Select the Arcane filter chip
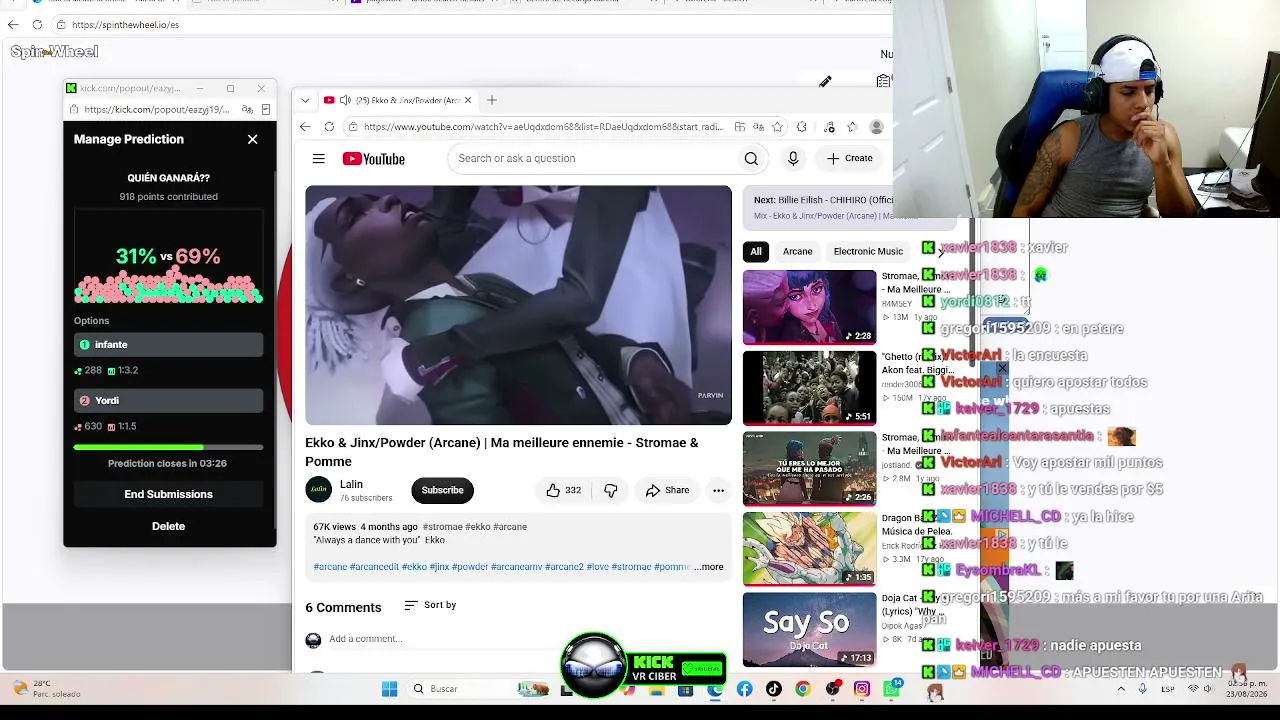 tap(797, 251)
